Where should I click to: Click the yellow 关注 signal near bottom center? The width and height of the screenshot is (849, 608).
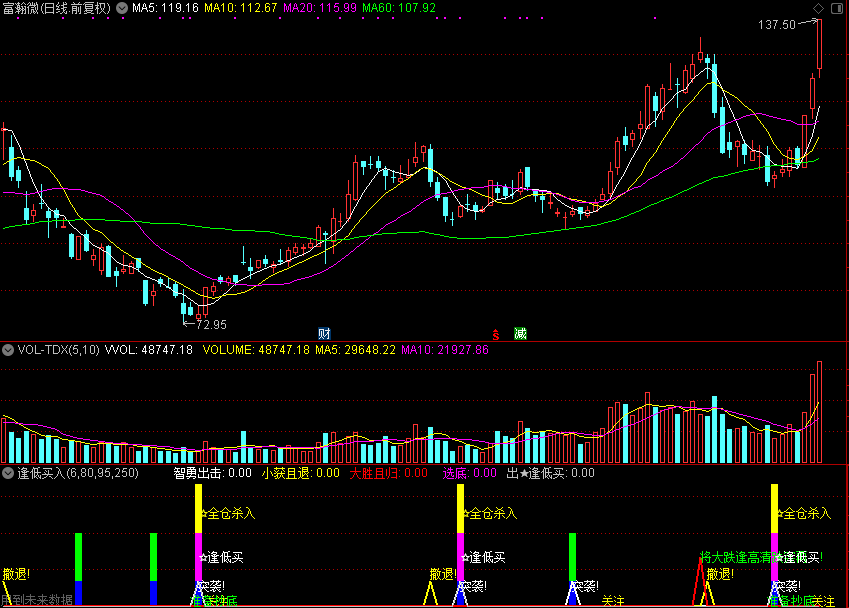[x=613, y=602]
